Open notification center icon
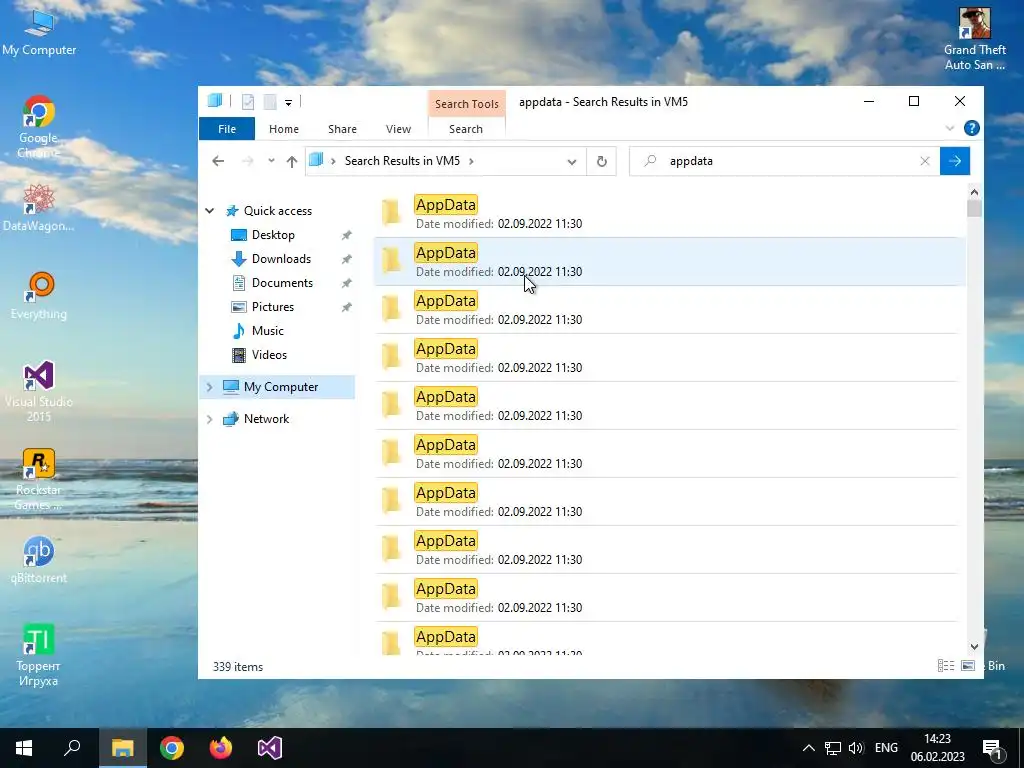 pos(993,748)
